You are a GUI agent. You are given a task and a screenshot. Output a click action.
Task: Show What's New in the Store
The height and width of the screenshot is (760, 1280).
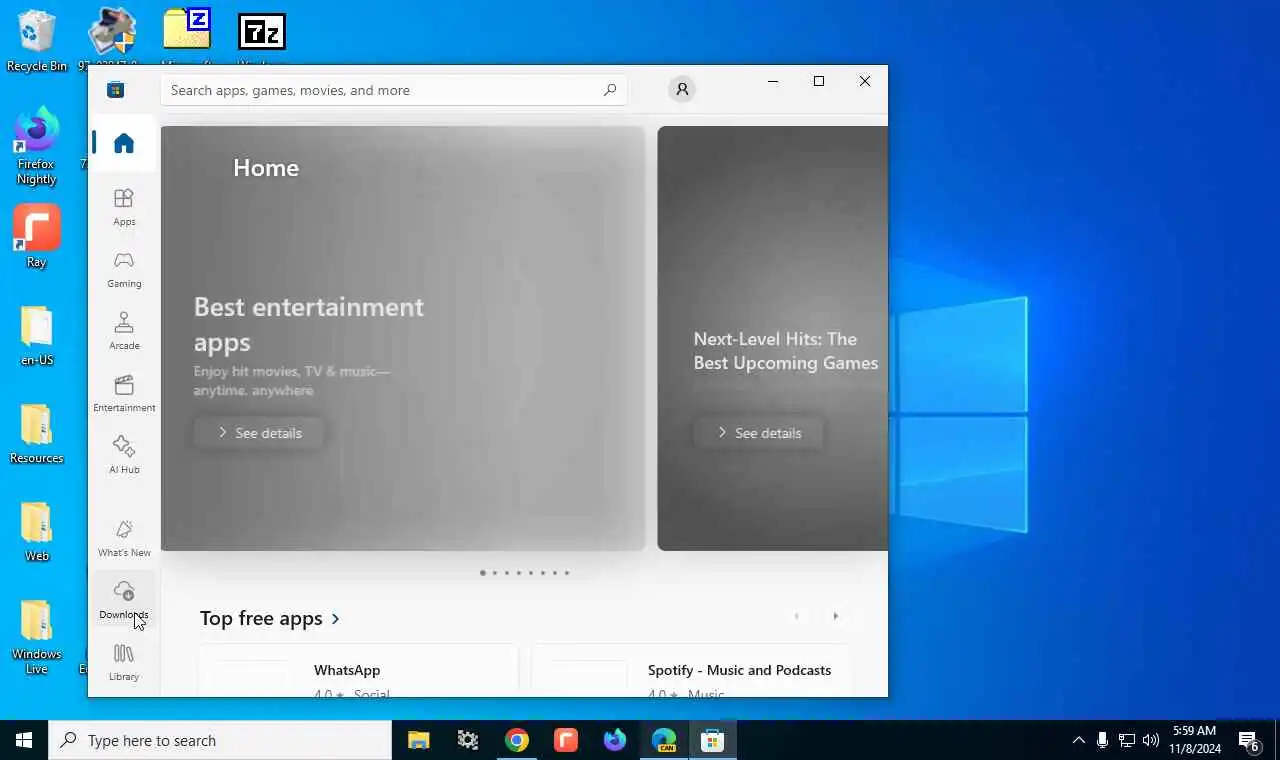coord(124,538)
